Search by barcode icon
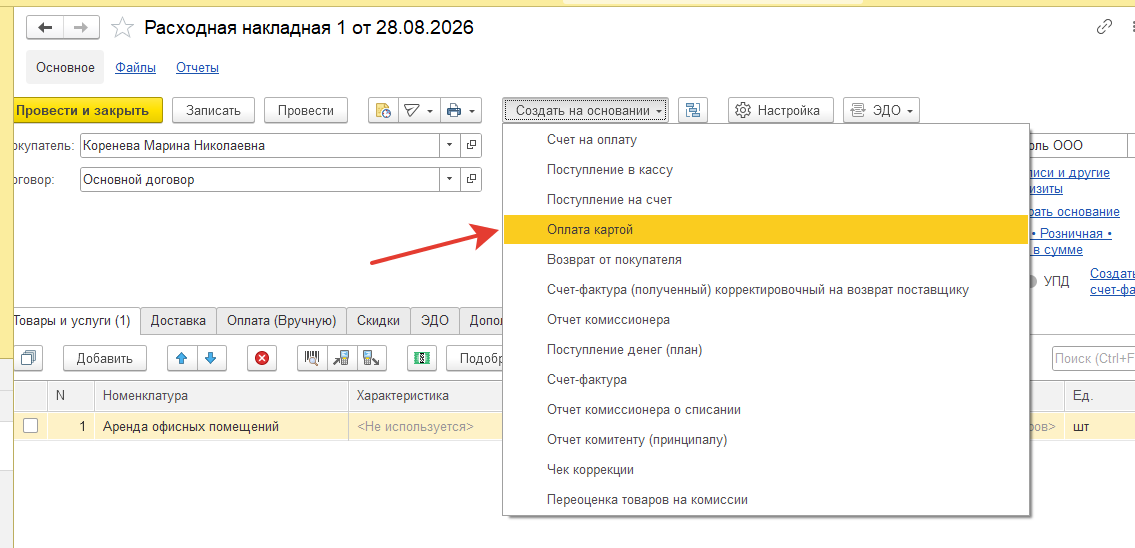The width and height of the screenshot is (1135, 548). pyautogui.click(x=312, y=358)
